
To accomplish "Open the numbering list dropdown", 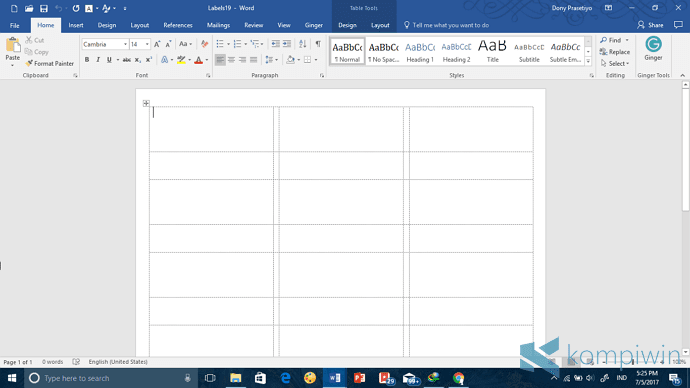I will coord(246,44).
